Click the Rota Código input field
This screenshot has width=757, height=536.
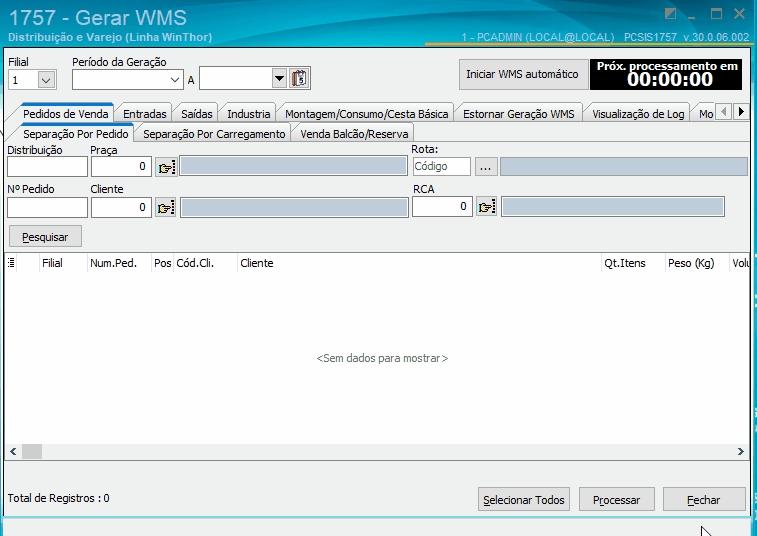tap(442, 167)
